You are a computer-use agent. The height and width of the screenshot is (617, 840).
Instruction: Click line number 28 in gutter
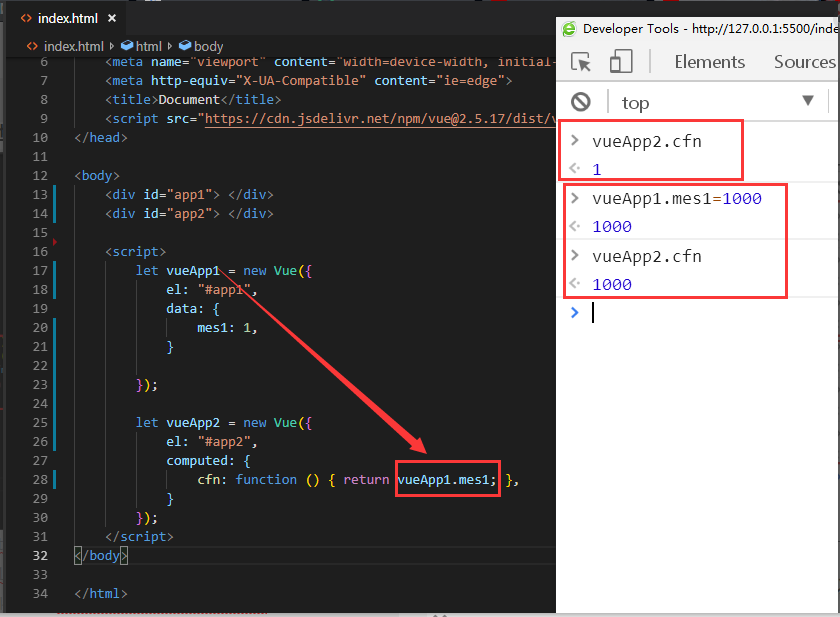point(40,479)
